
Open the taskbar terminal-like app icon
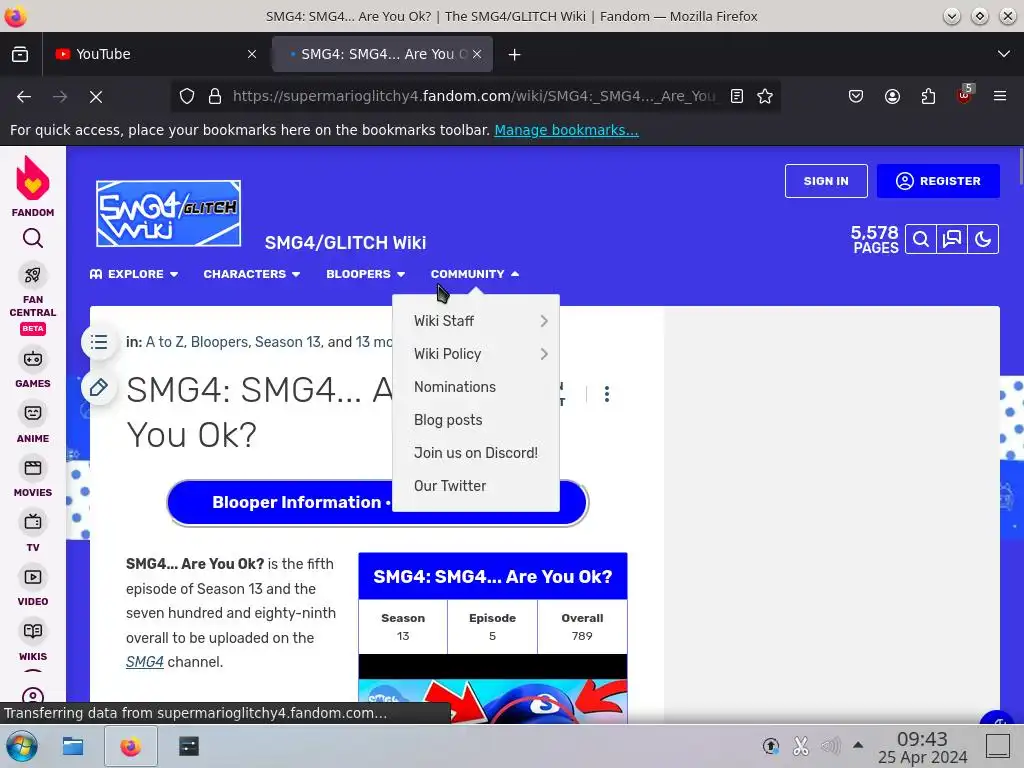click(x=189, y=746)
